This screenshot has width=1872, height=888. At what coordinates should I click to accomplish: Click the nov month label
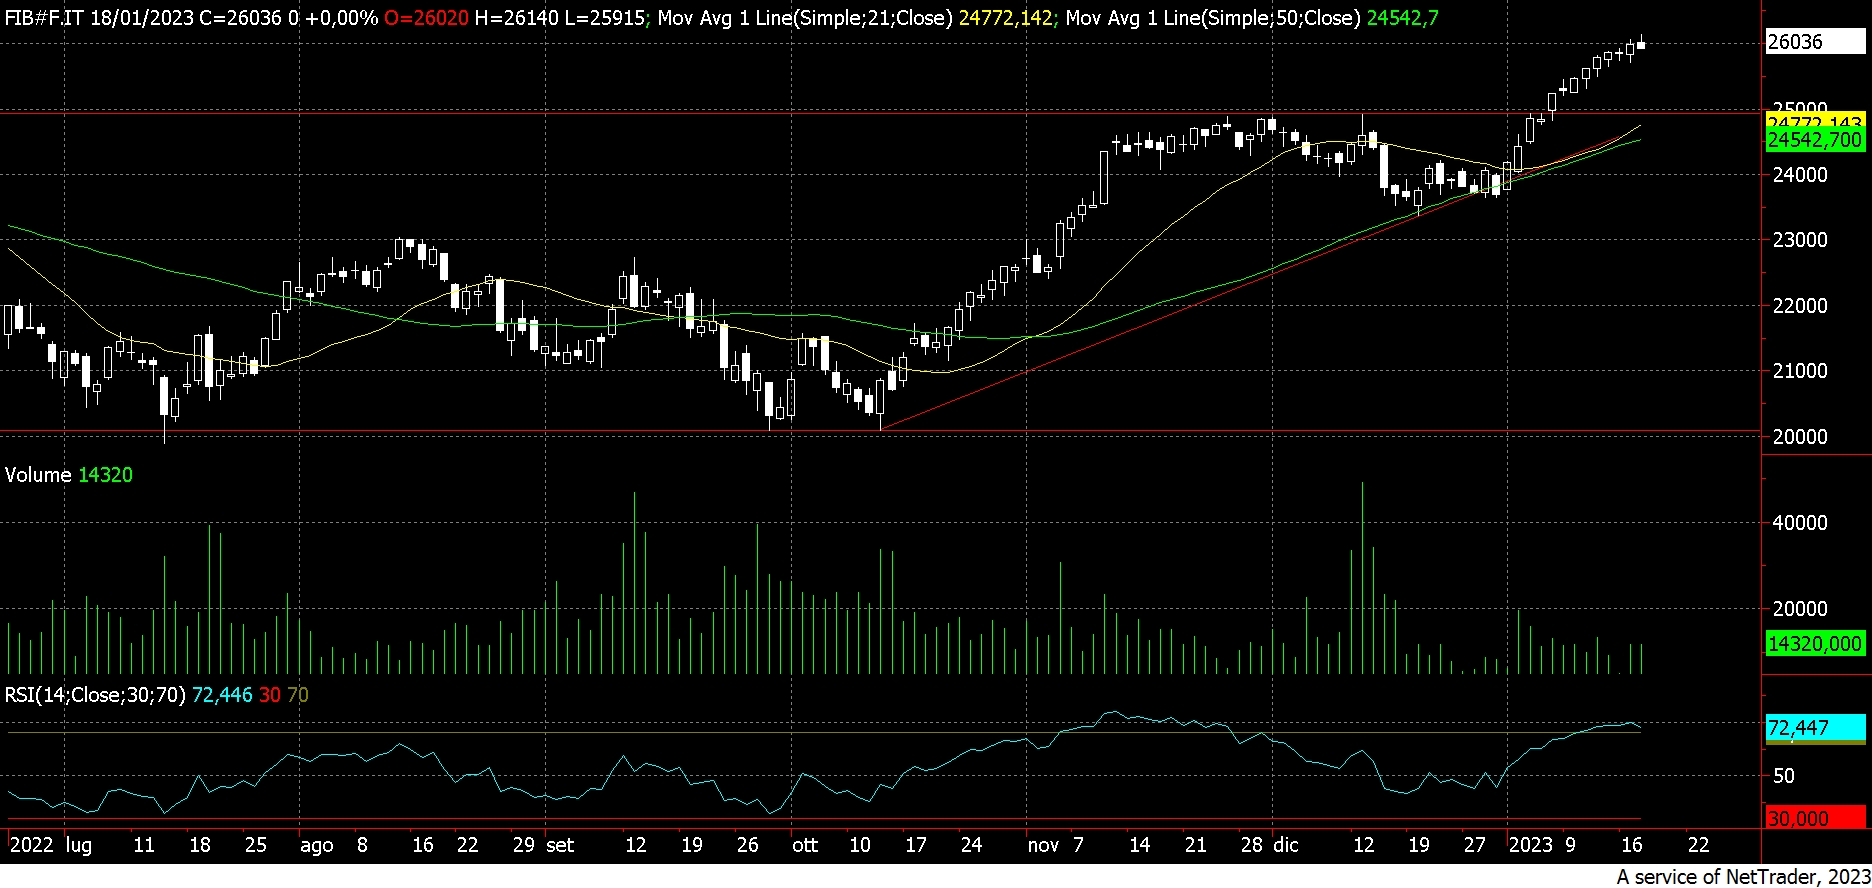(1043, 845)
